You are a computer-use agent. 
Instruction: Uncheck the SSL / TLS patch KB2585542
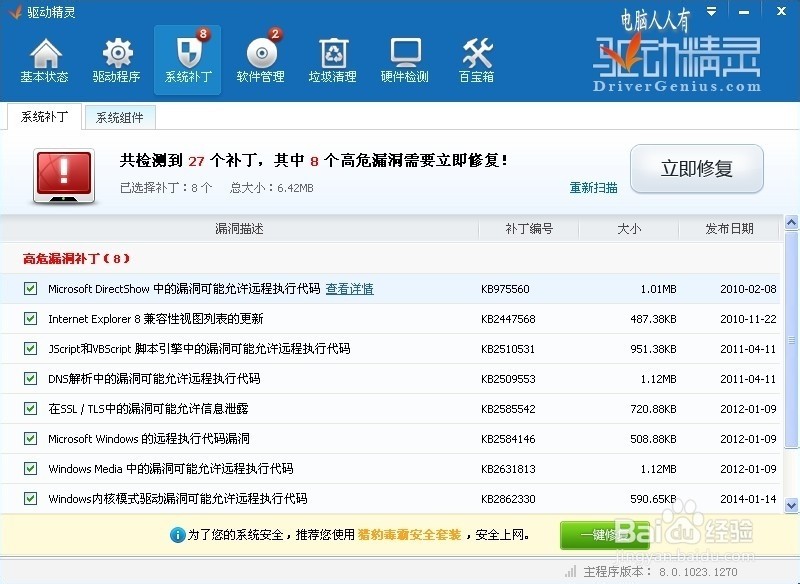(31, 409)
